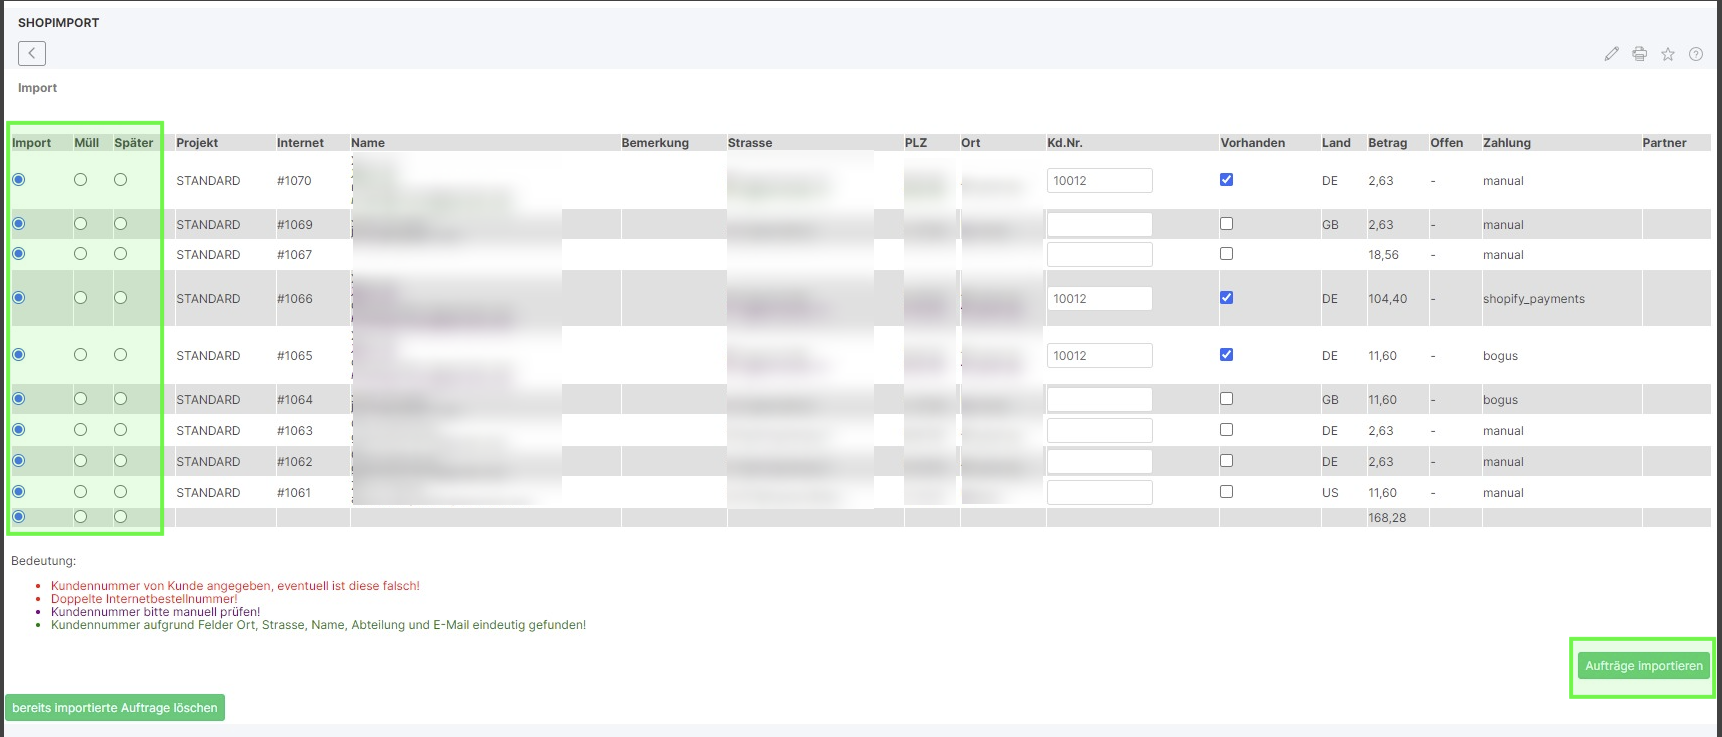Select Import radio for order #1066
Viewport: 1722px width, 737px height.
(19, 298)
